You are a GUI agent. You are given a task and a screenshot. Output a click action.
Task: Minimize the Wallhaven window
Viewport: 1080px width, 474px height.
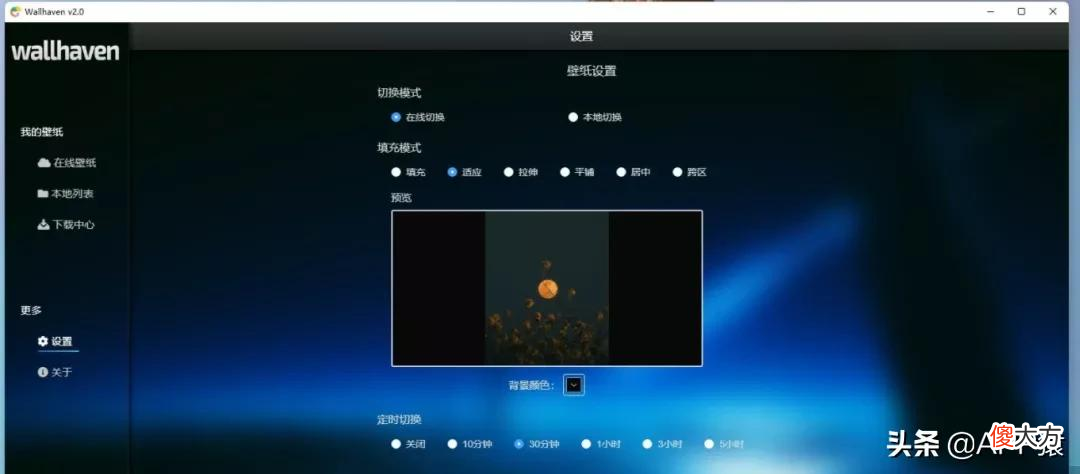pos(990,11)
